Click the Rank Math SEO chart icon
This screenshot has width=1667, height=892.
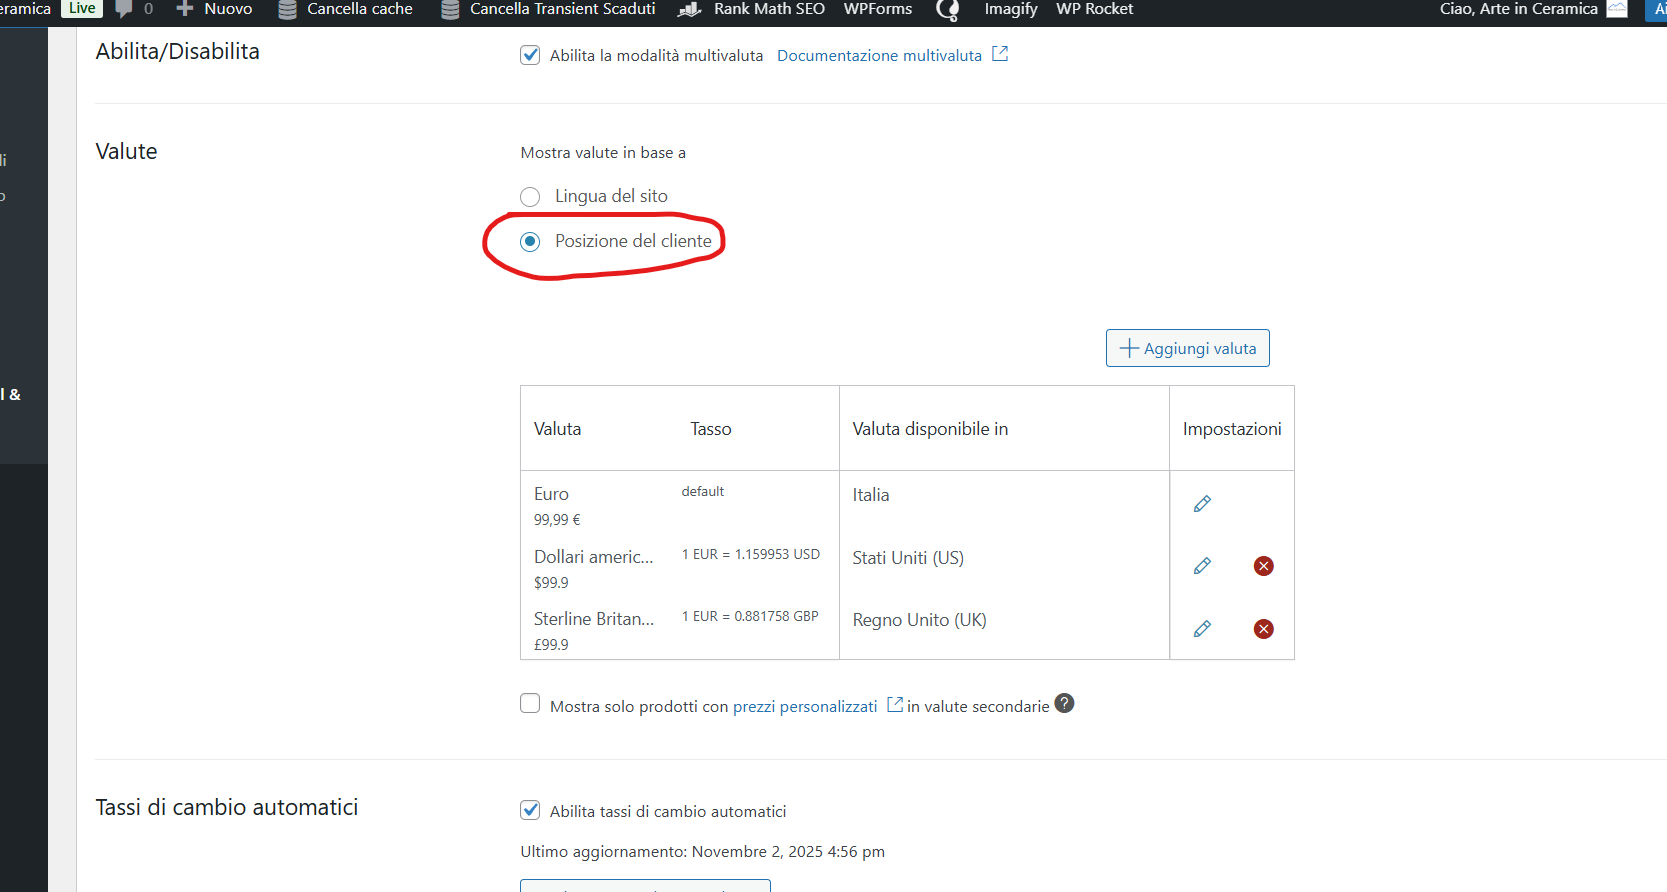click(x=690, y=9)
